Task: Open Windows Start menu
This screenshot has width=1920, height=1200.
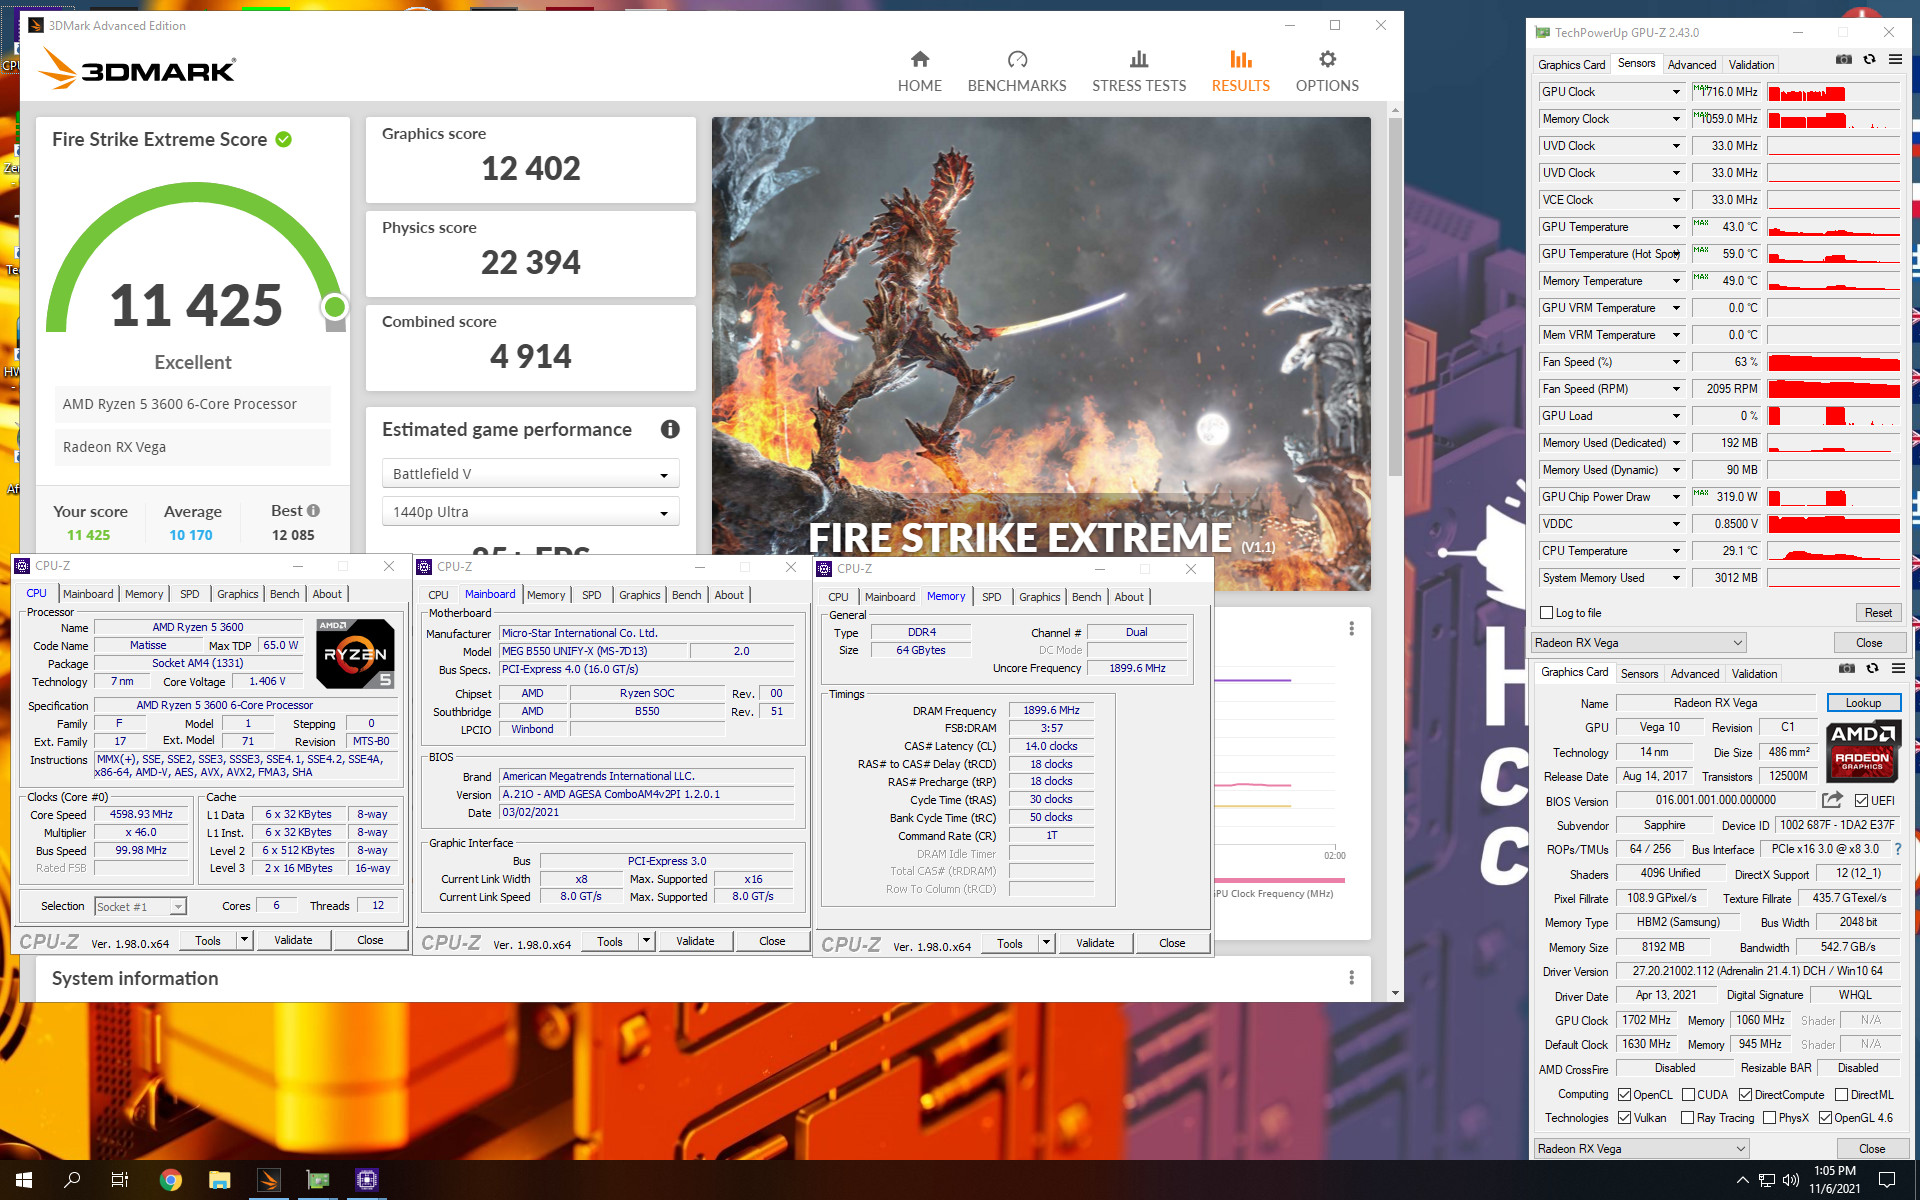Action: coord(24,1180)
